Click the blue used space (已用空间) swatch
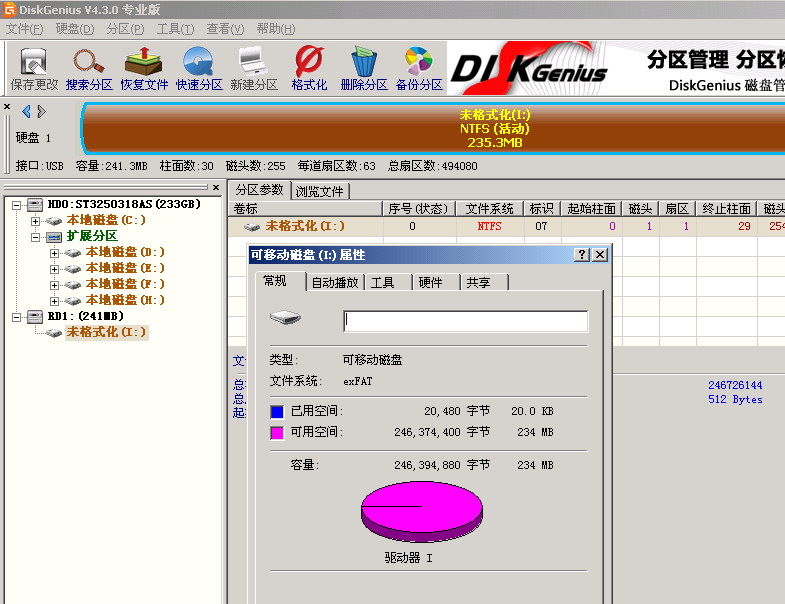Screen dimensions: 785x604 pos(277,412)
